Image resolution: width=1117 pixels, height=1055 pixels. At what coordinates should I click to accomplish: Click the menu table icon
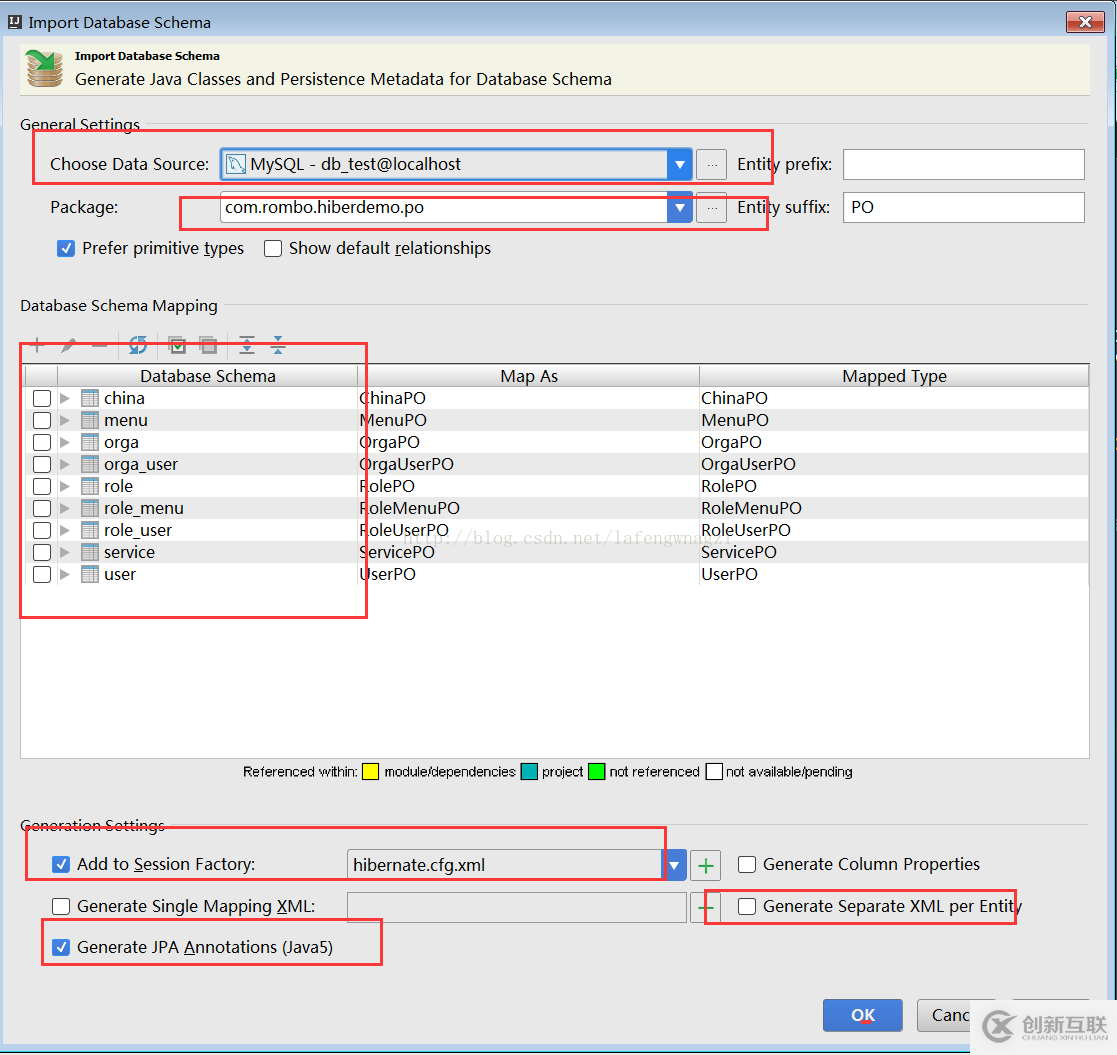click(90, 420)
